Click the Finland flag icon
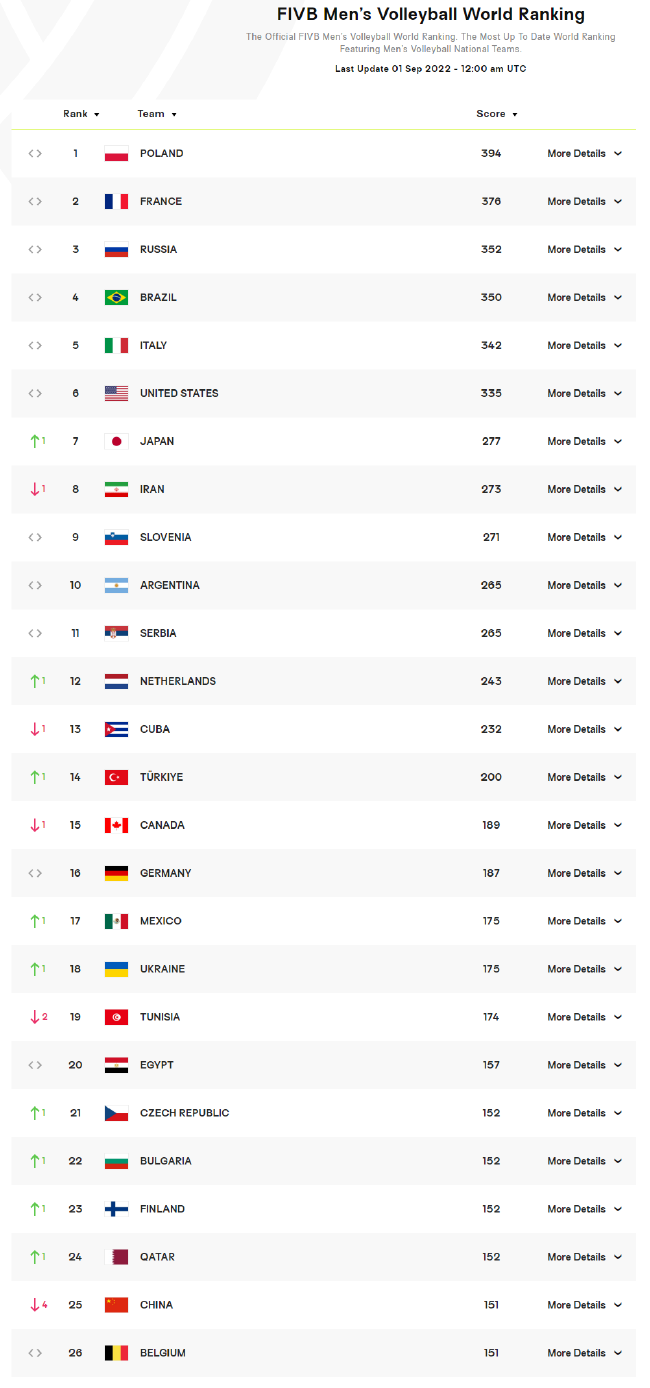650x1388 pixels. (116, 1210)
